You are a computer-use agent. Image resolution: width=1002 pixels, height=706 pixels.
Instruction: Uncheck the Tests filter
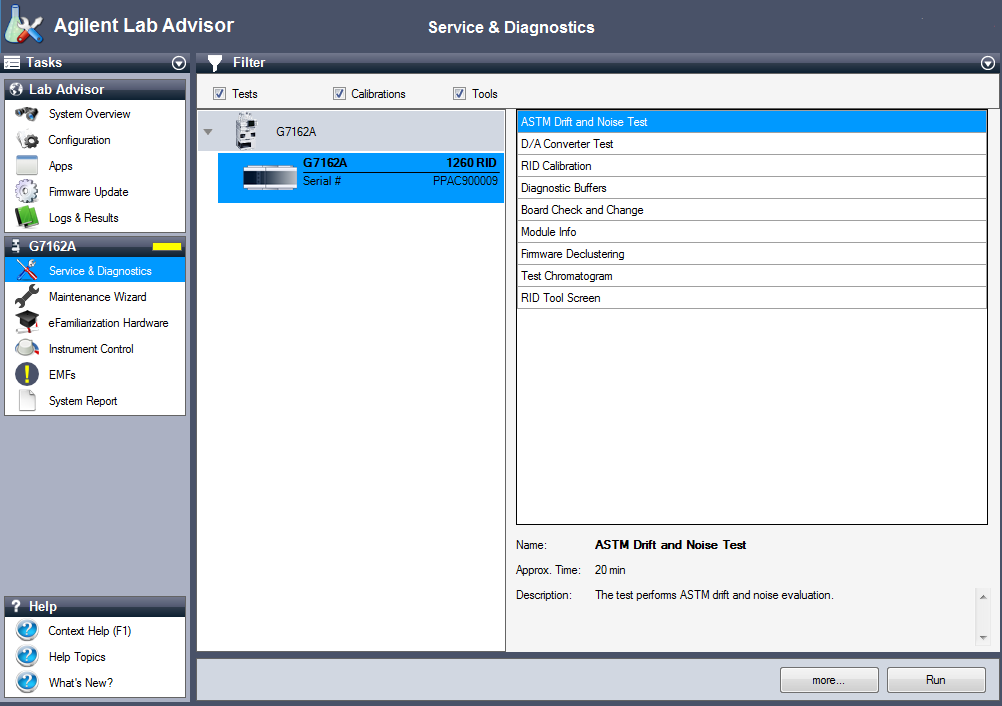[x=218, y=93]
